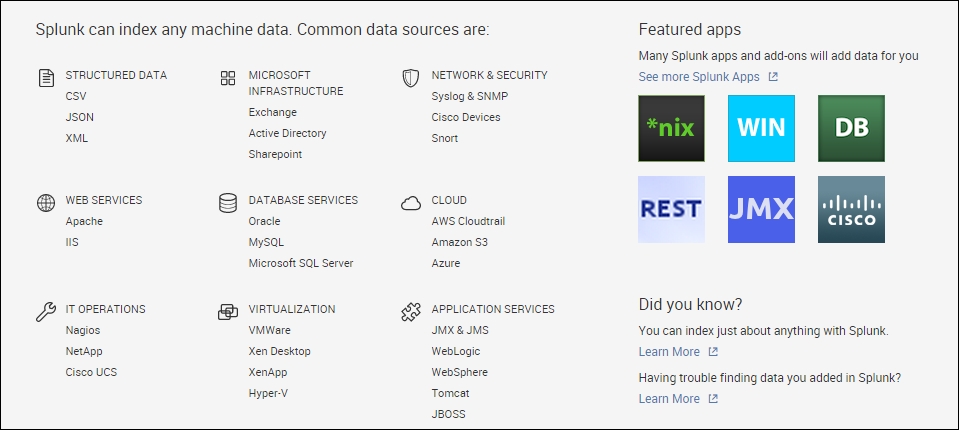The width and height of the screenshot is (959, 430).
Task: Select APPLICATION SERVICES heading
Action: coord(493,309)
